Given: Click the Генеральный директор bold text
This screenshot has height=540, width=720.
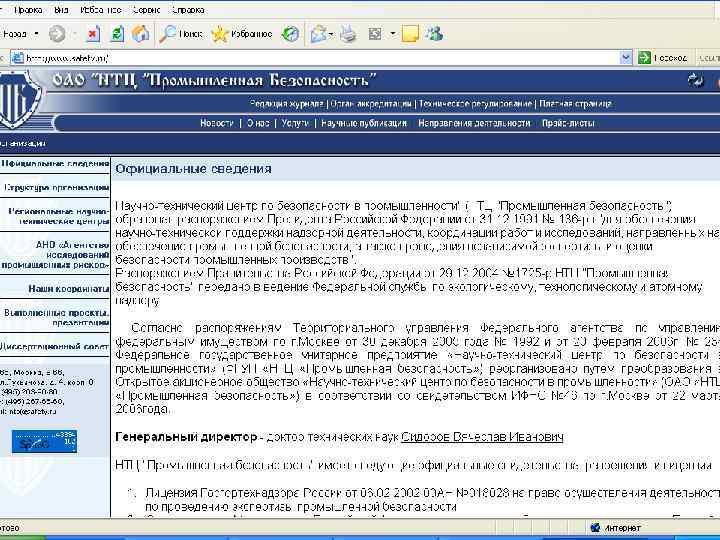Looking at the screenshot, I should point(186,437).
